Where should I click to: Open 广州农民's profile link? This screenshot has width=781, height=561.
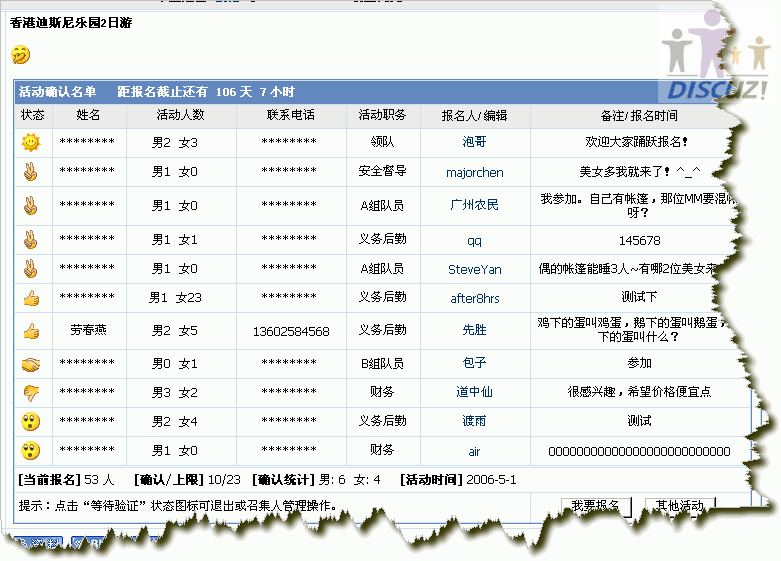click(x=474, y=205)
